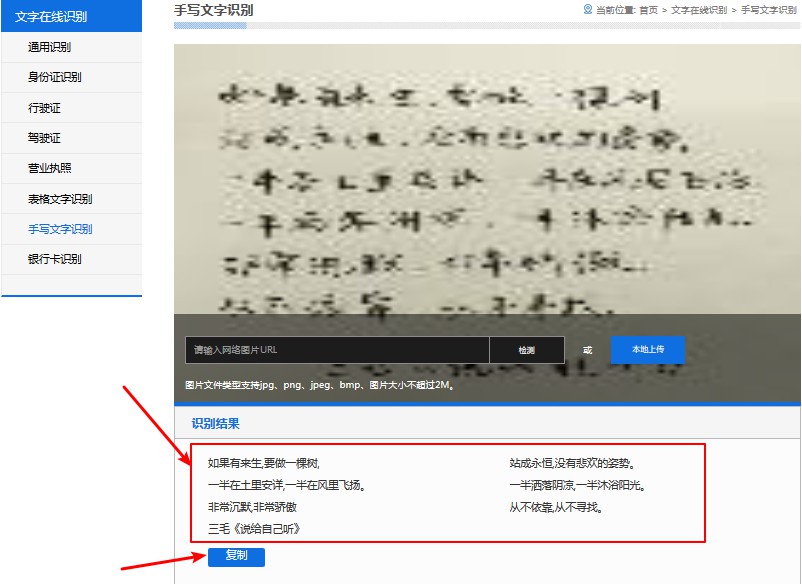This screenshot has height=584, width=802.
Task: Choose 驾驶证 from sidebar
Action: (x=44, y=138)
